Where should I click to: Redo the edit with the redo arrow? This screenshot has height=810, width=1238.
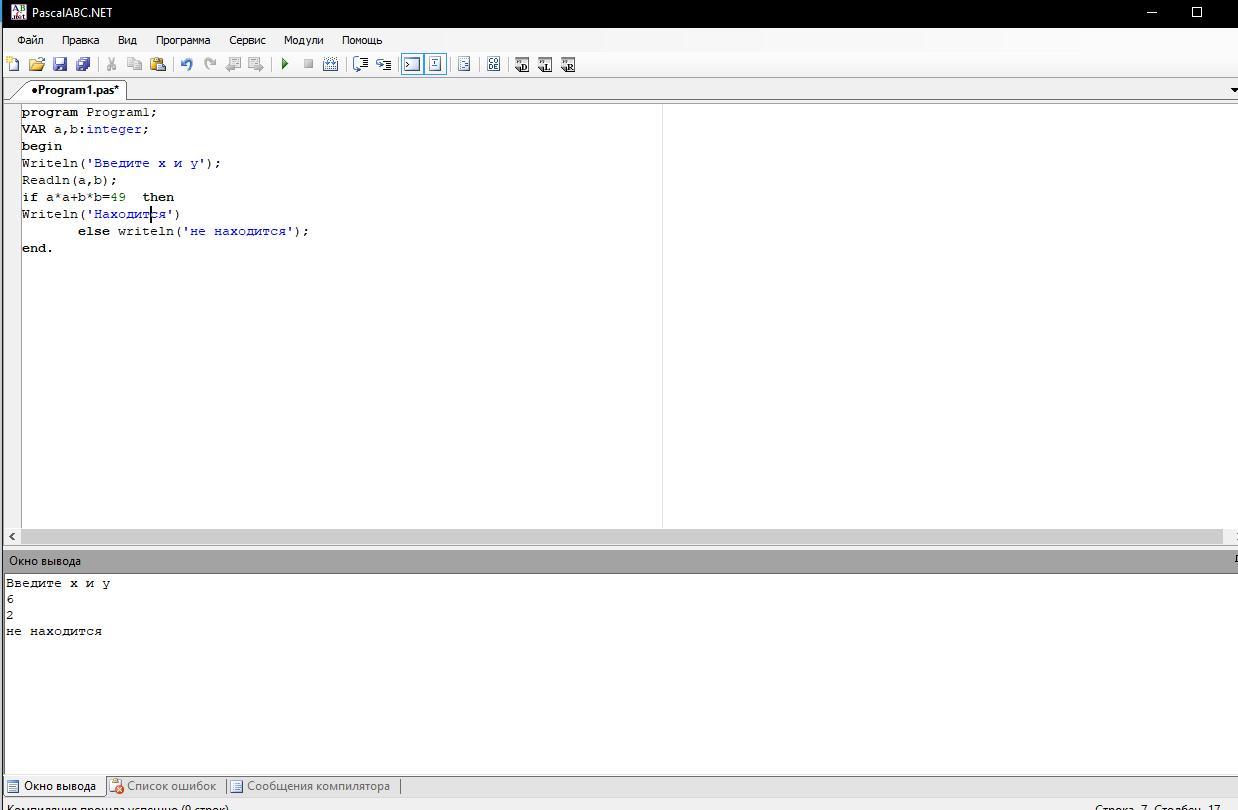pos(210,64)
